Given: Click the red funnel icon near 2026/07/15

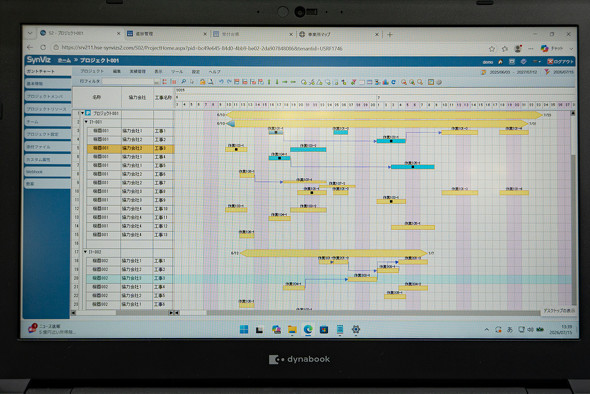Looking at the screenshot, I should 547,72.
